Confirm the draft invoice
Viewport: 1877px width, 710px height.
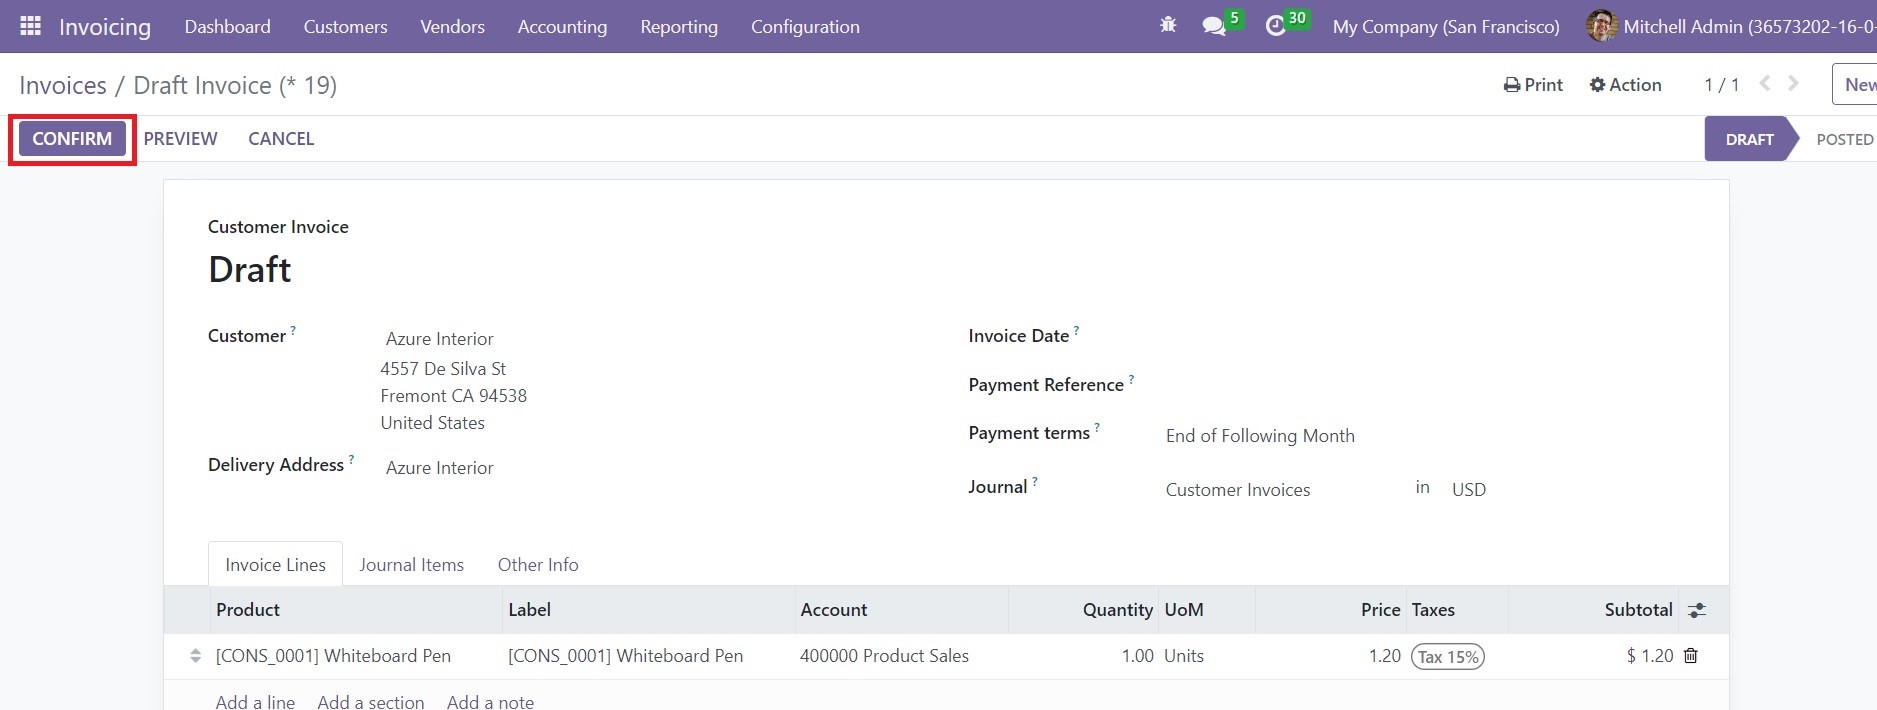(x=72, y=139)
